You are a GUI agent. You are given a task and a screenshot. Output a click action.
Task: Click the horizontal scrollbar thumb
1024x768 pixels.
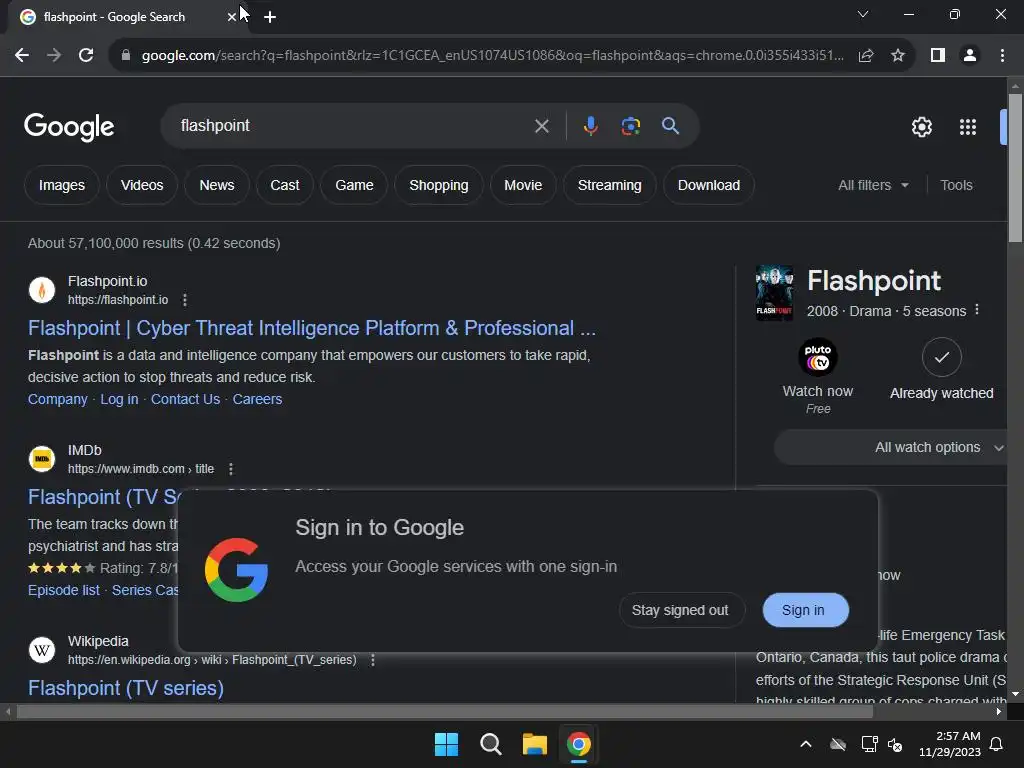[x=445, y=711]
